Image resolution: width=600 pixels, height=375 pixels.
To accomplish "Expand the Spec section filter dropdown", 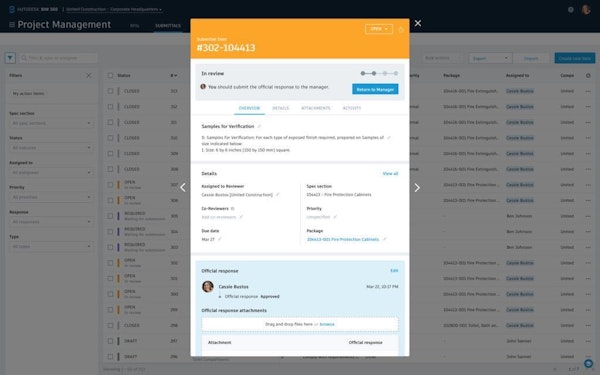I will coord(51,123).
